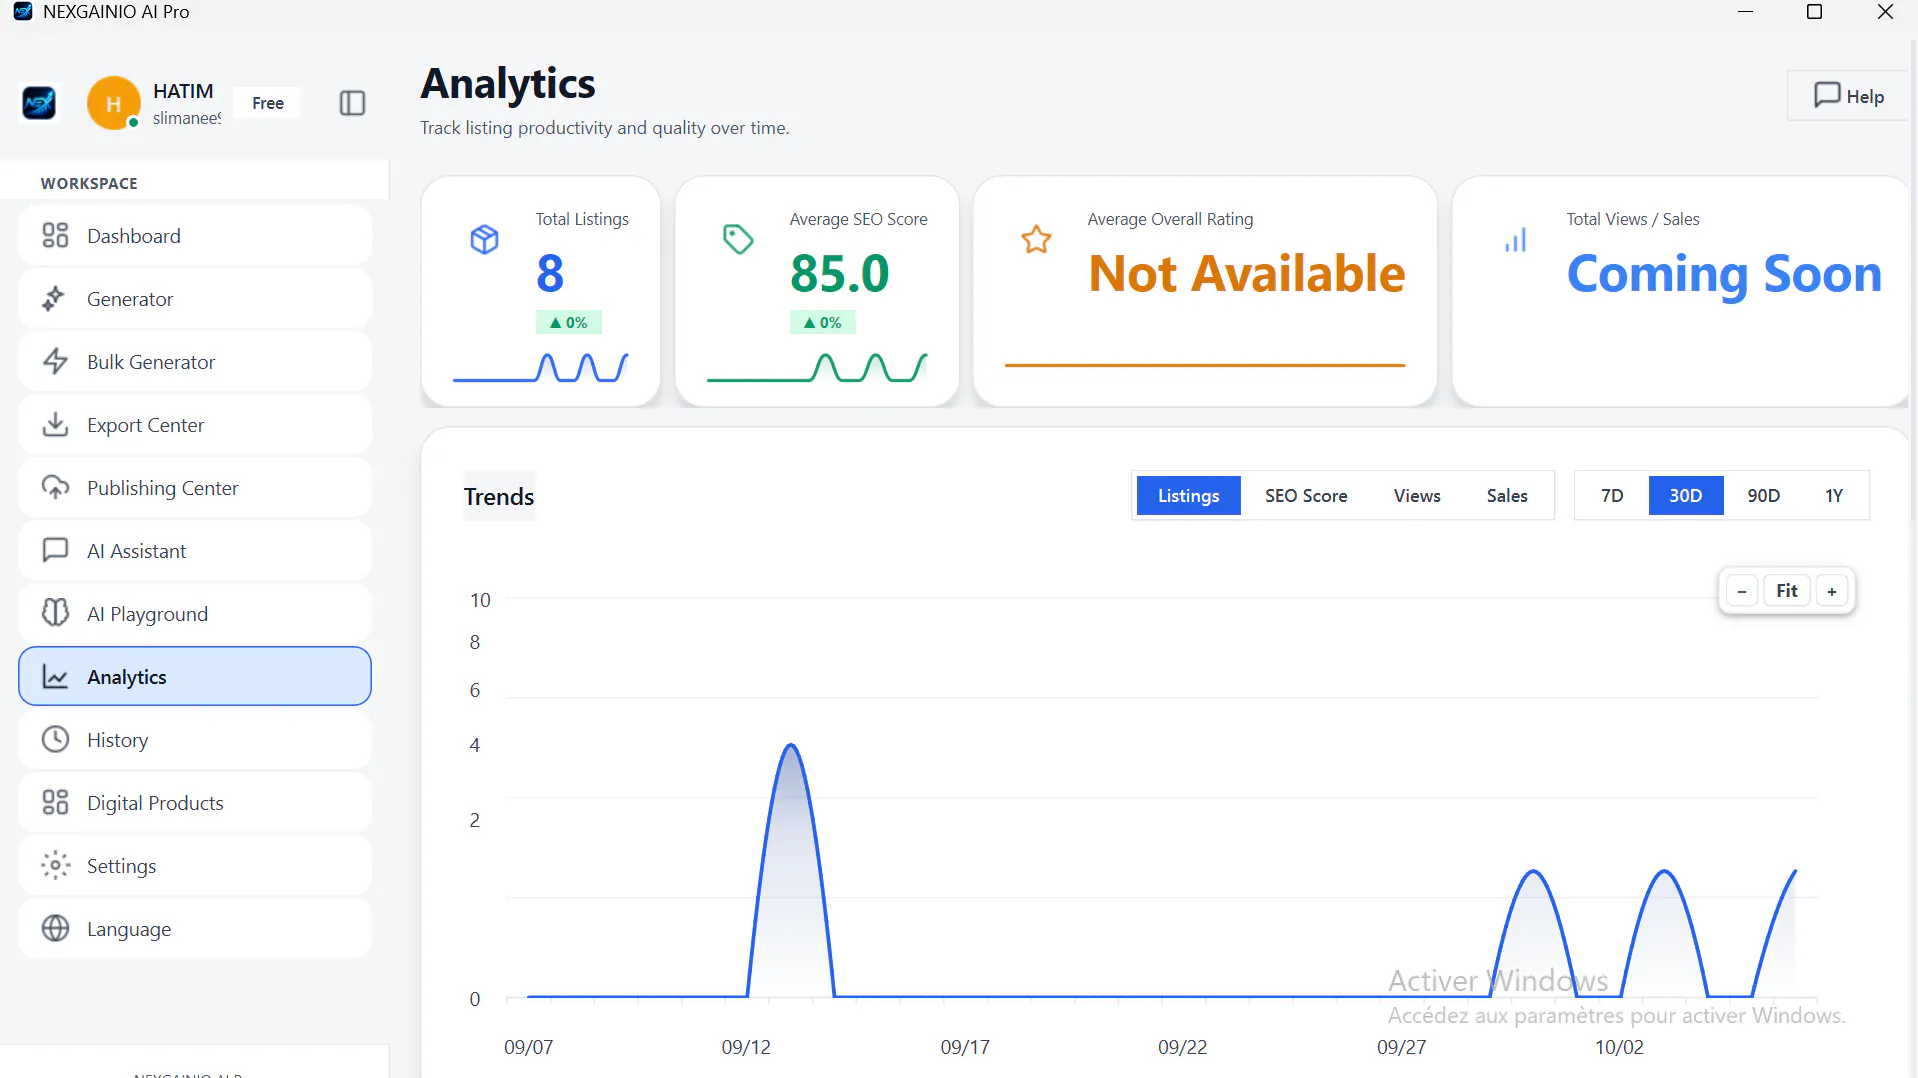1918x1078 pixels.
Task: Click the Total Listings value 8
Action: 550,273
